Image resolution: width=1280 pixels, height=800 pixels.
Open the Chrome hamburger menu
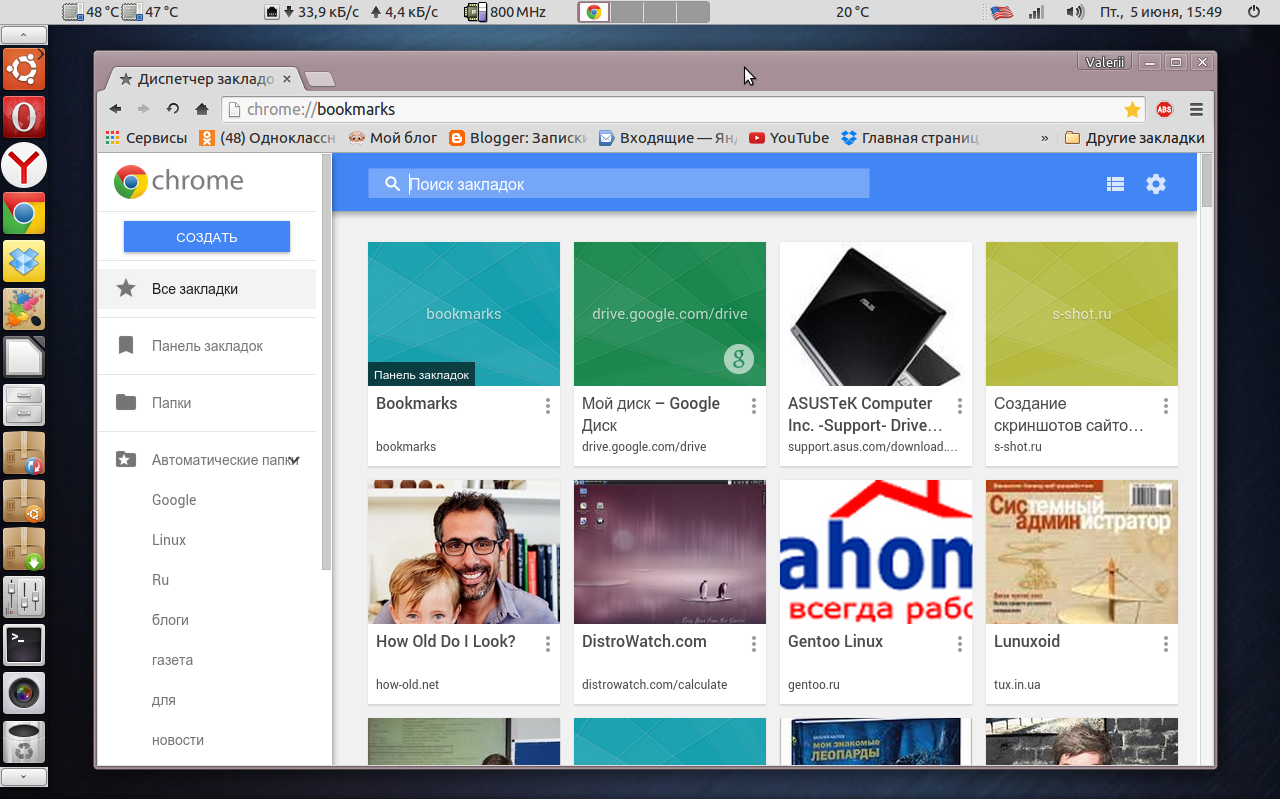coord(1196,109)
